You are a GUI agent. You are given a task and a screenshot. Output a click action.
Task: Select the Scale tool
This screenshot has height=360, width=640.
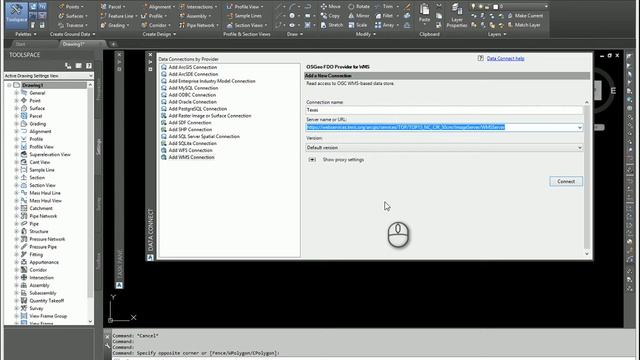(x=358, y=25)
